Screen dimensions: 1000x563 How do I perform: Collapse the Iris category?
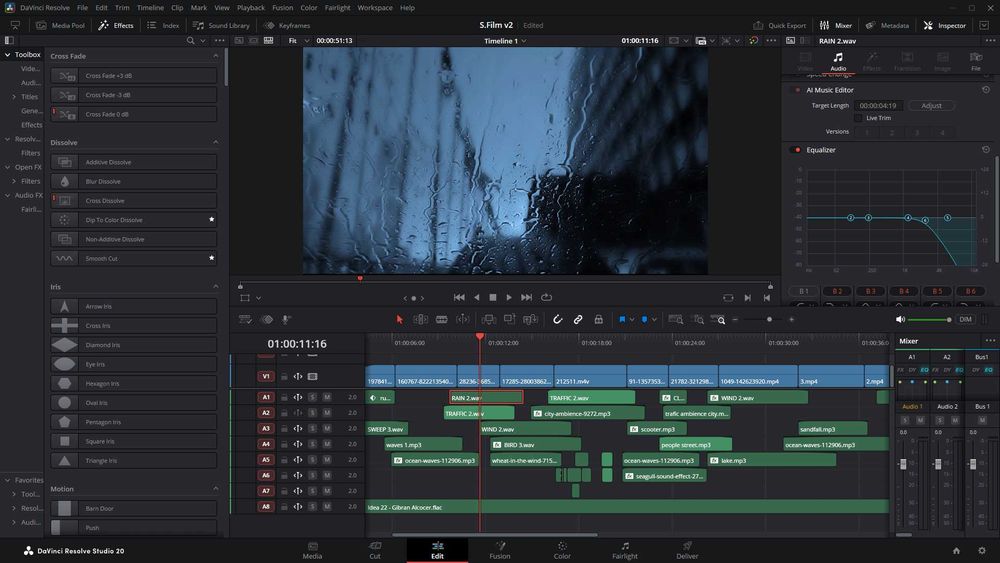[216, 287]
